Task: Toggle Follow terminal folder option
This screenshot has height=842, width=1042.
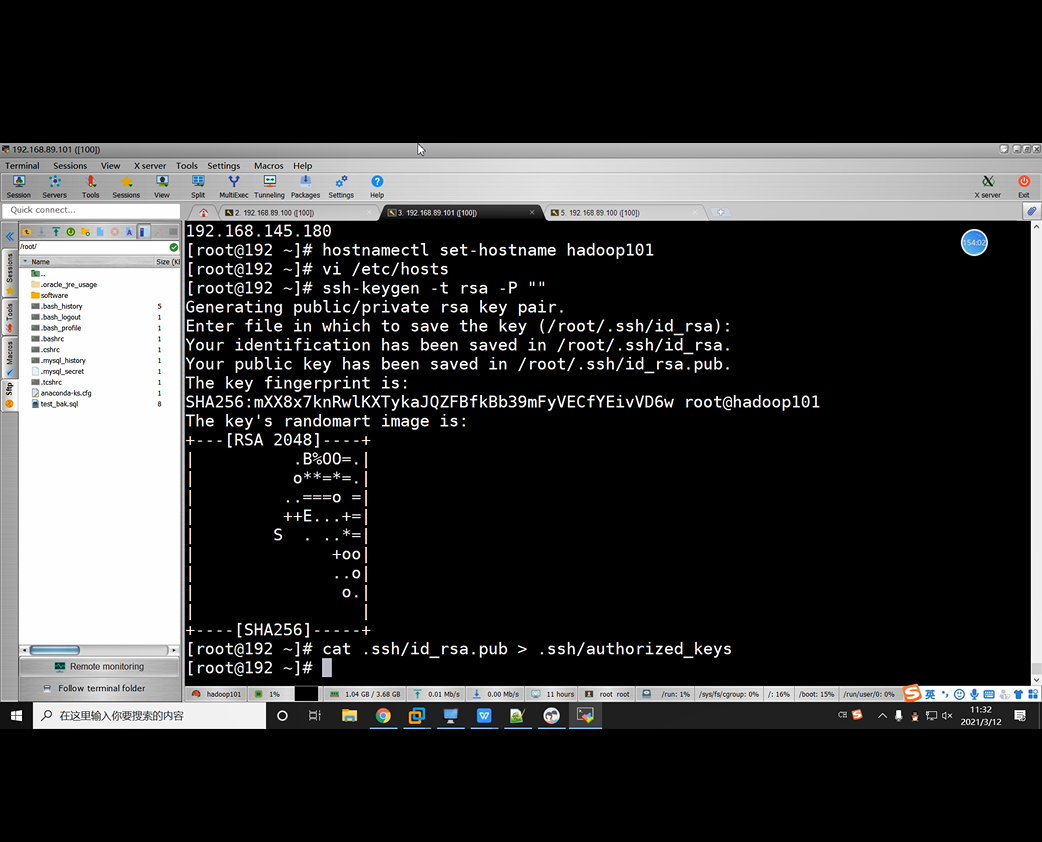Action: coord(100,688)
